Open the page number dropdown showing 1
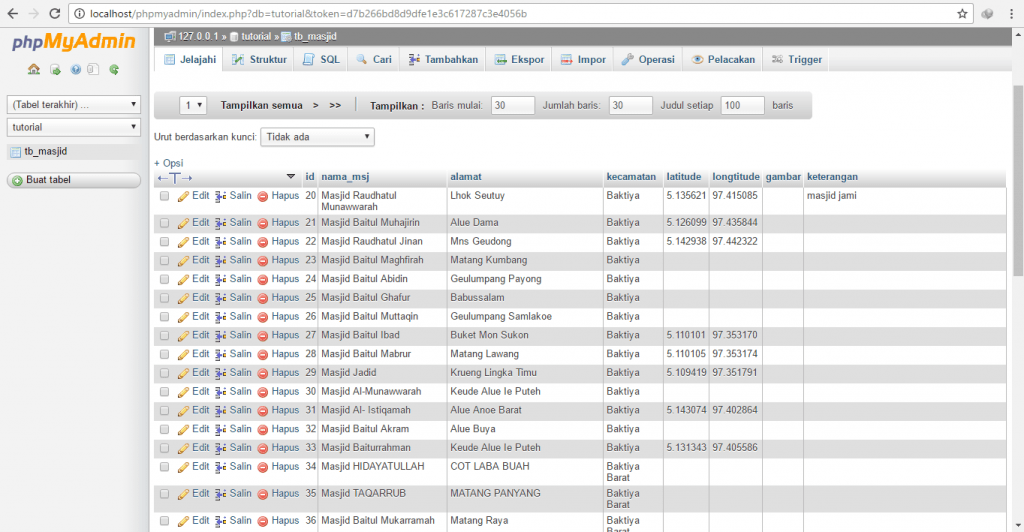The height and width of the screenshot is (532, 1024). [x=193, y=105]
